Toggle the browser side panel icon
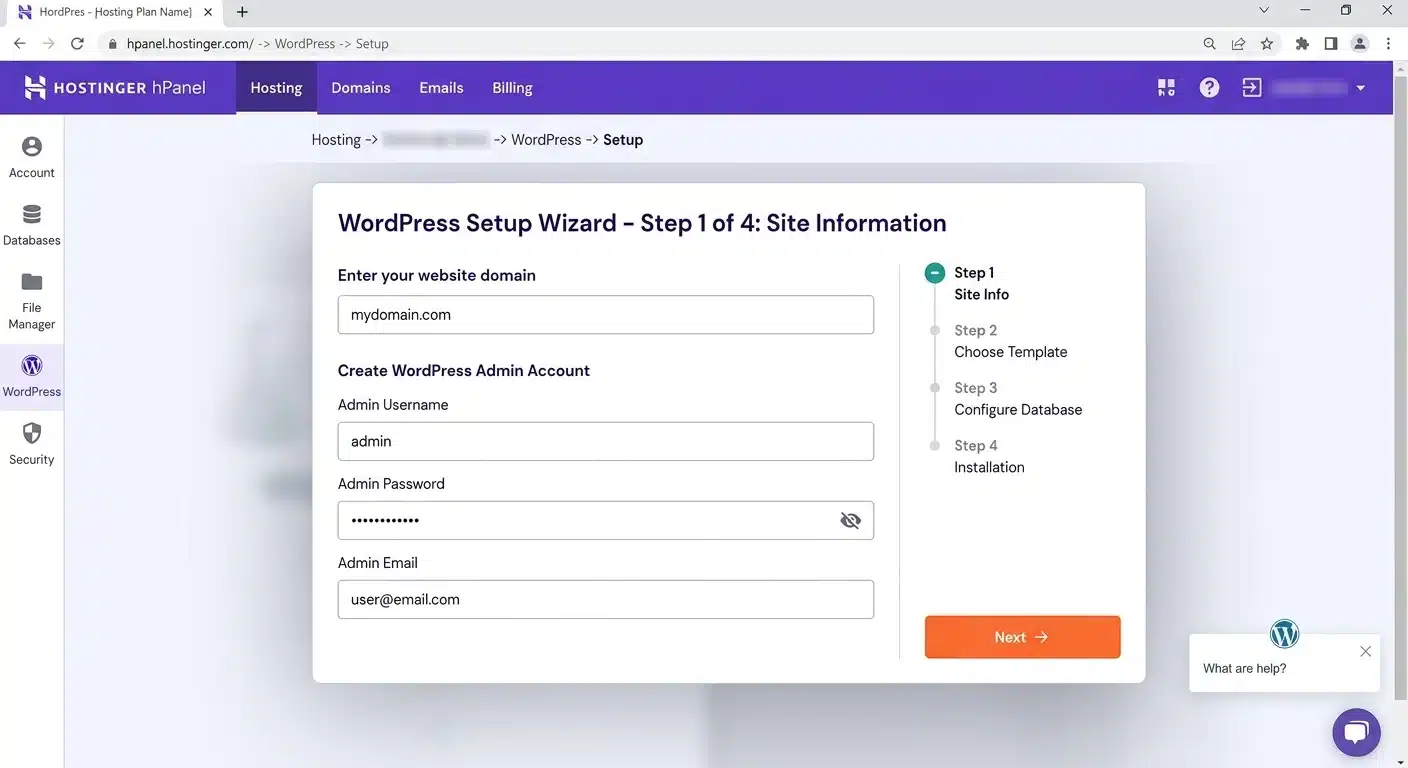Viewport: 1408px width, 768px height. coord(1331,44)
